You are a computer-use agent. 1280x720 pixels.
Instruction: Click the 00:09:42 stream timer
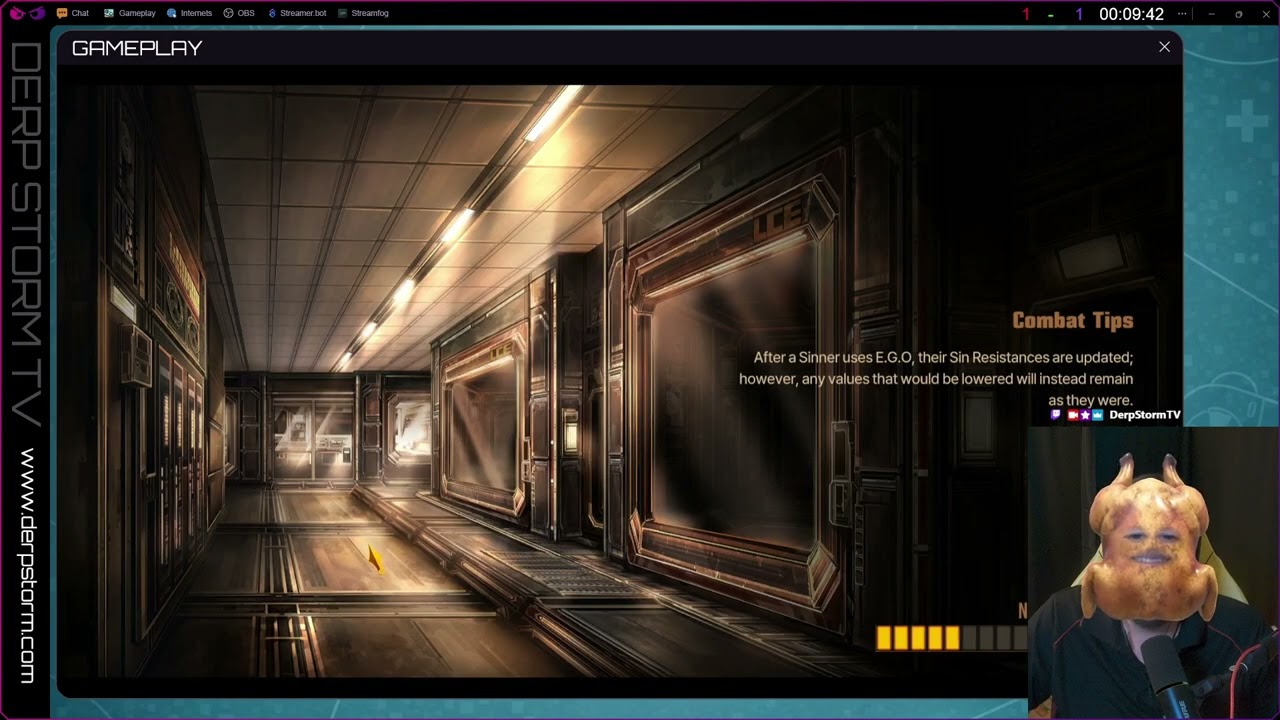[1131, 14]
